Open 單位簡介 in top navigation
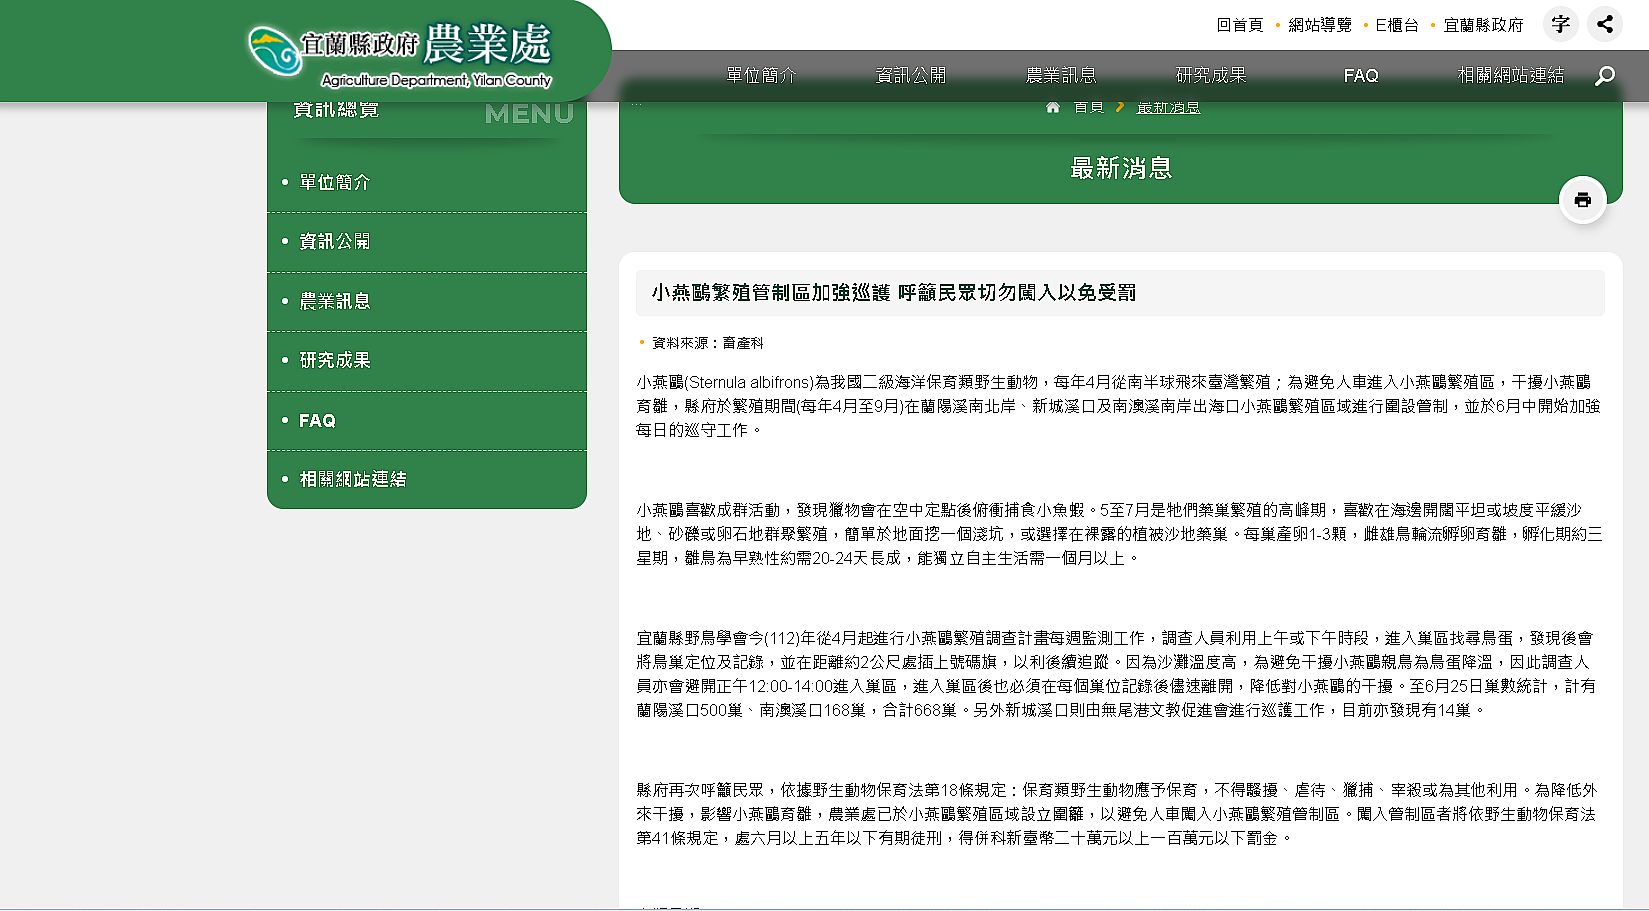 pyautogui.click(x=761, y=76)
